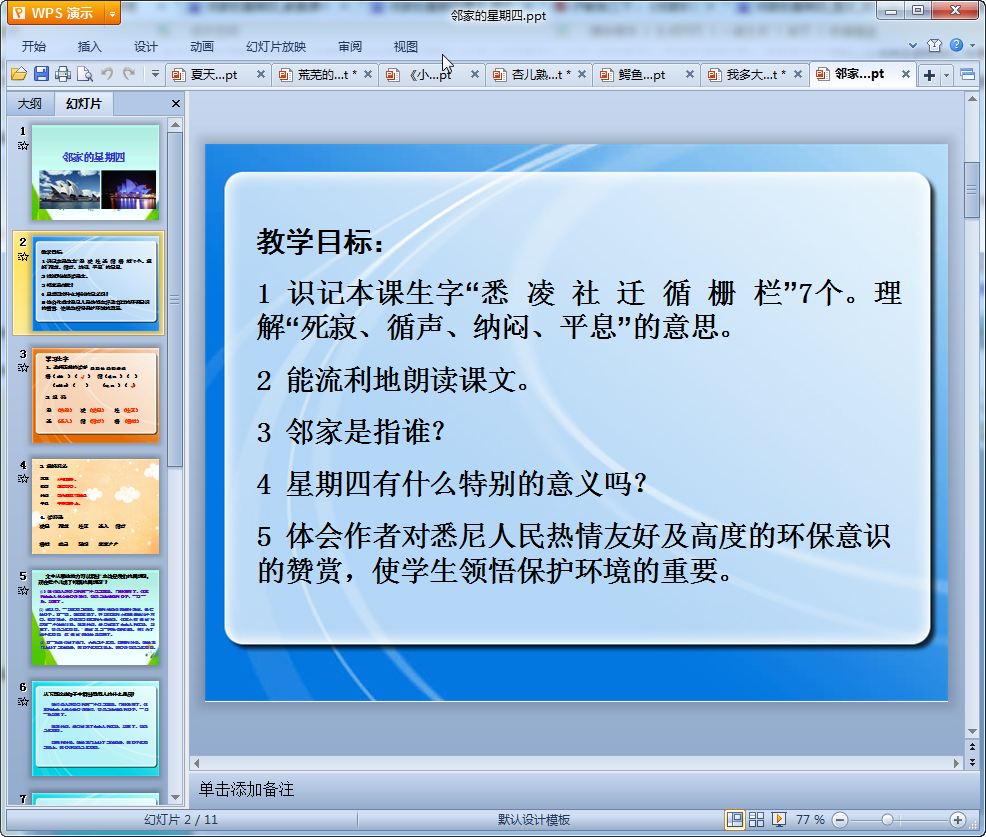
Task: Click the Undo arrow icon
Action: 107,74
